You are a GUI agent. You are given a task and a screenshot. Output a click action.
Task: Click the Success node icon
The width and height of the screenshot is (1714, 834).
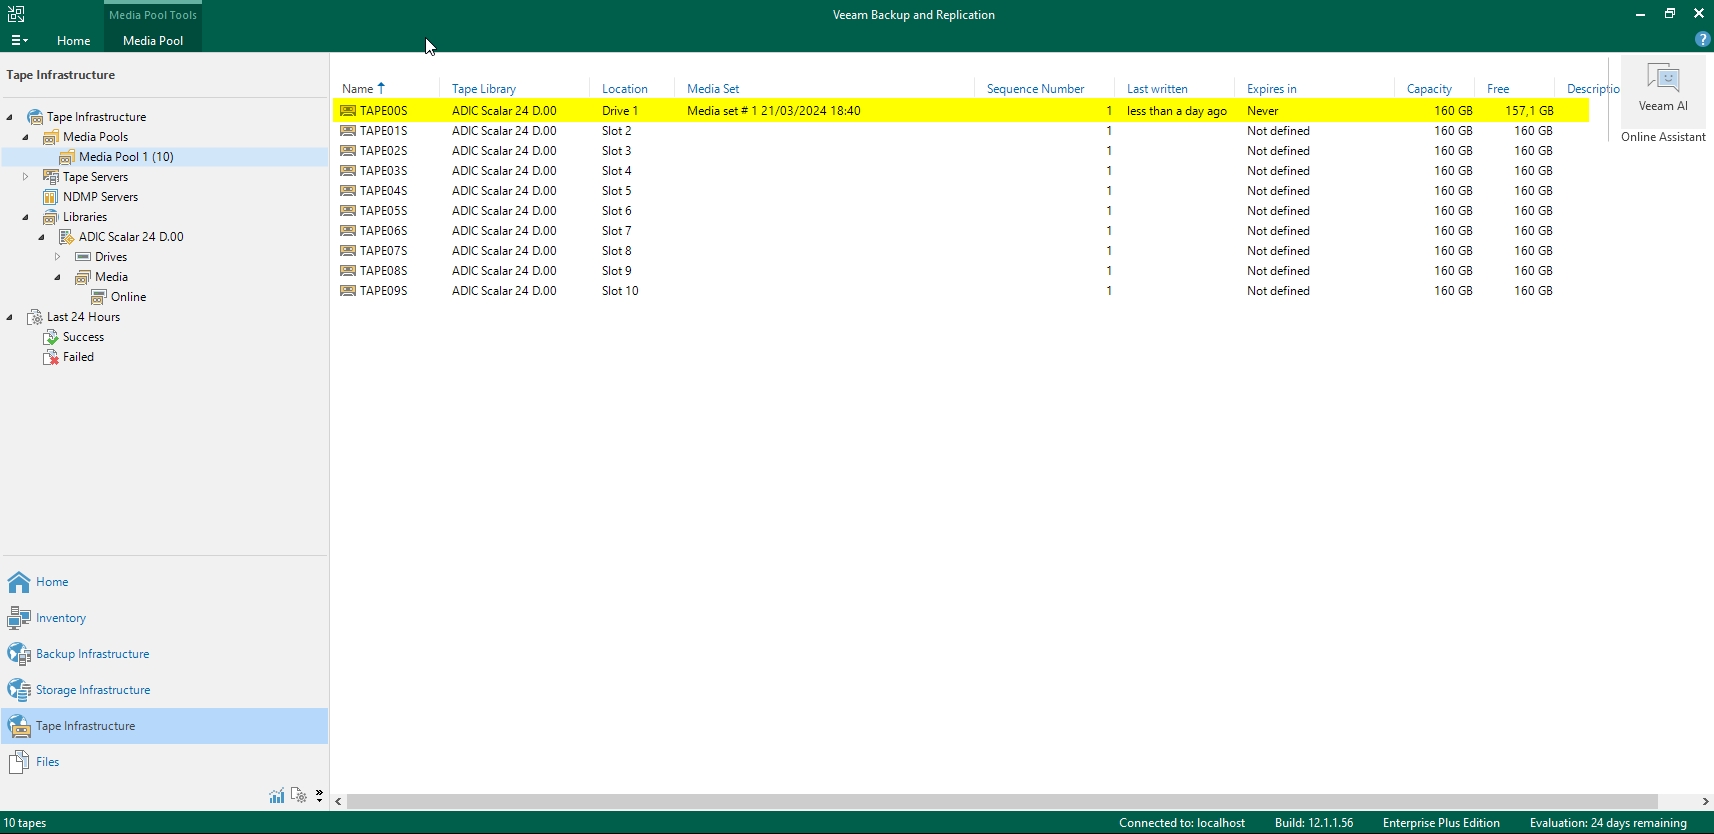click(x=51, y=337)
